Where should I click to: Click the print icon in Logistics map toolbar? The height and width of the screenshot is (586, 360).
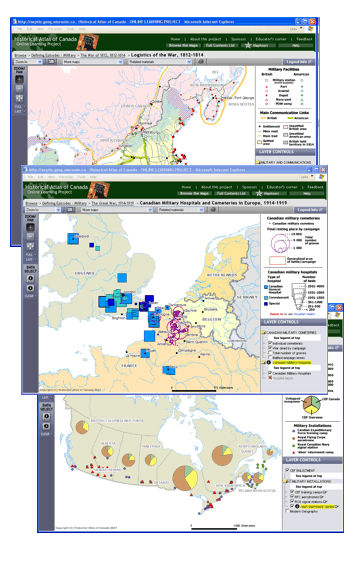[x=201, y=62]
